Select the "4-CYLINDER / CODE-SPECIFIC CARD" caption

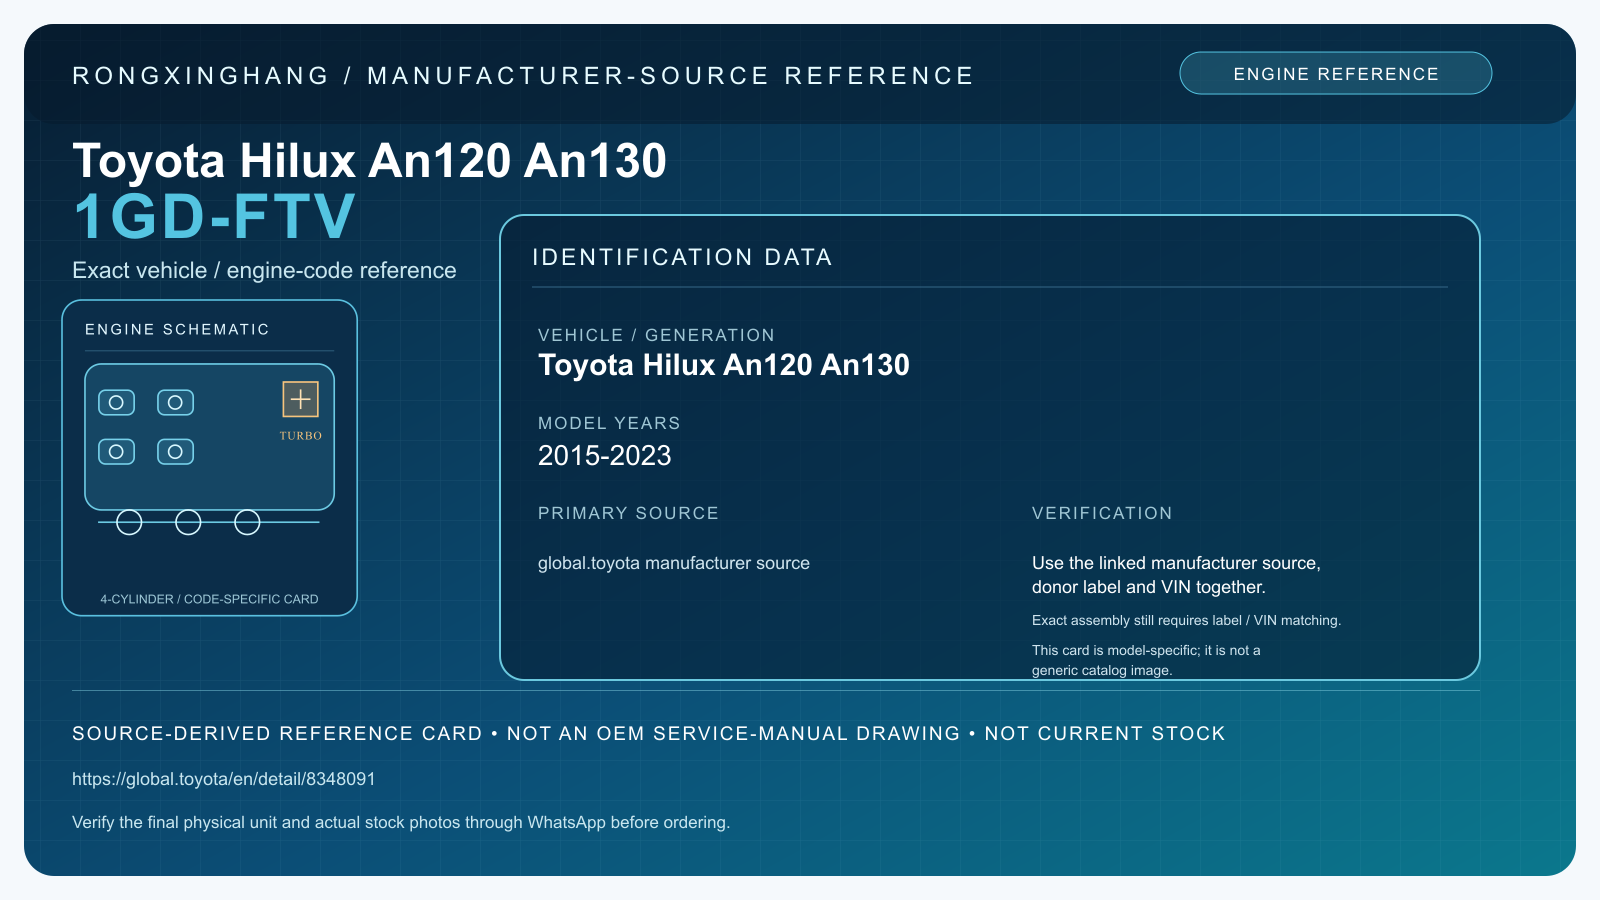pyautogui.click(x=209, y=599)
